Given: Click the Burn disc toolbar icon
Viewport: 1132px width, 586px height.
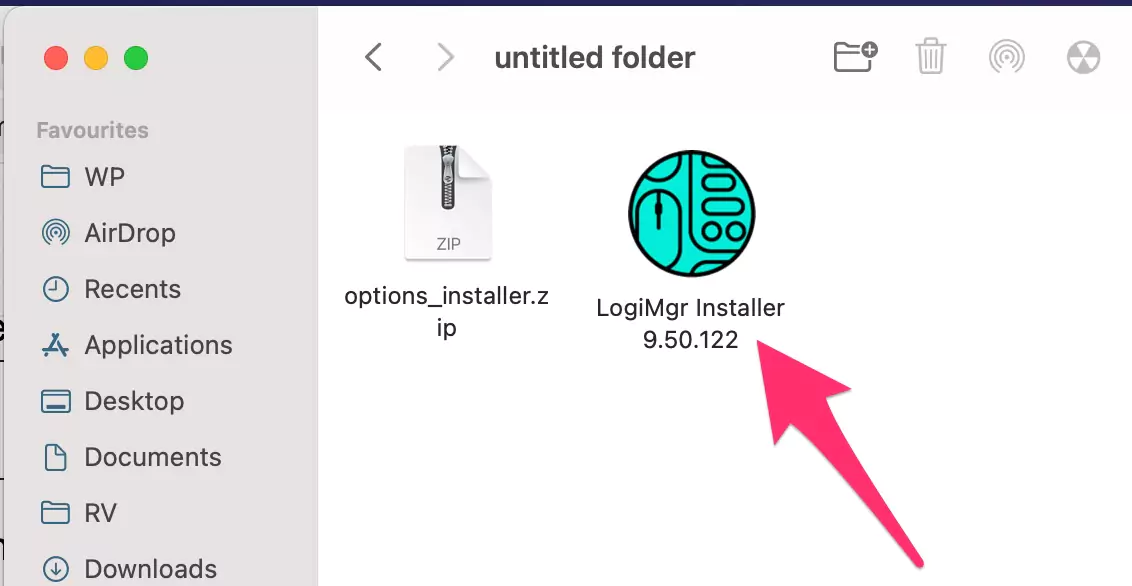Looking at the screenshot, I should coord(1083,57).
